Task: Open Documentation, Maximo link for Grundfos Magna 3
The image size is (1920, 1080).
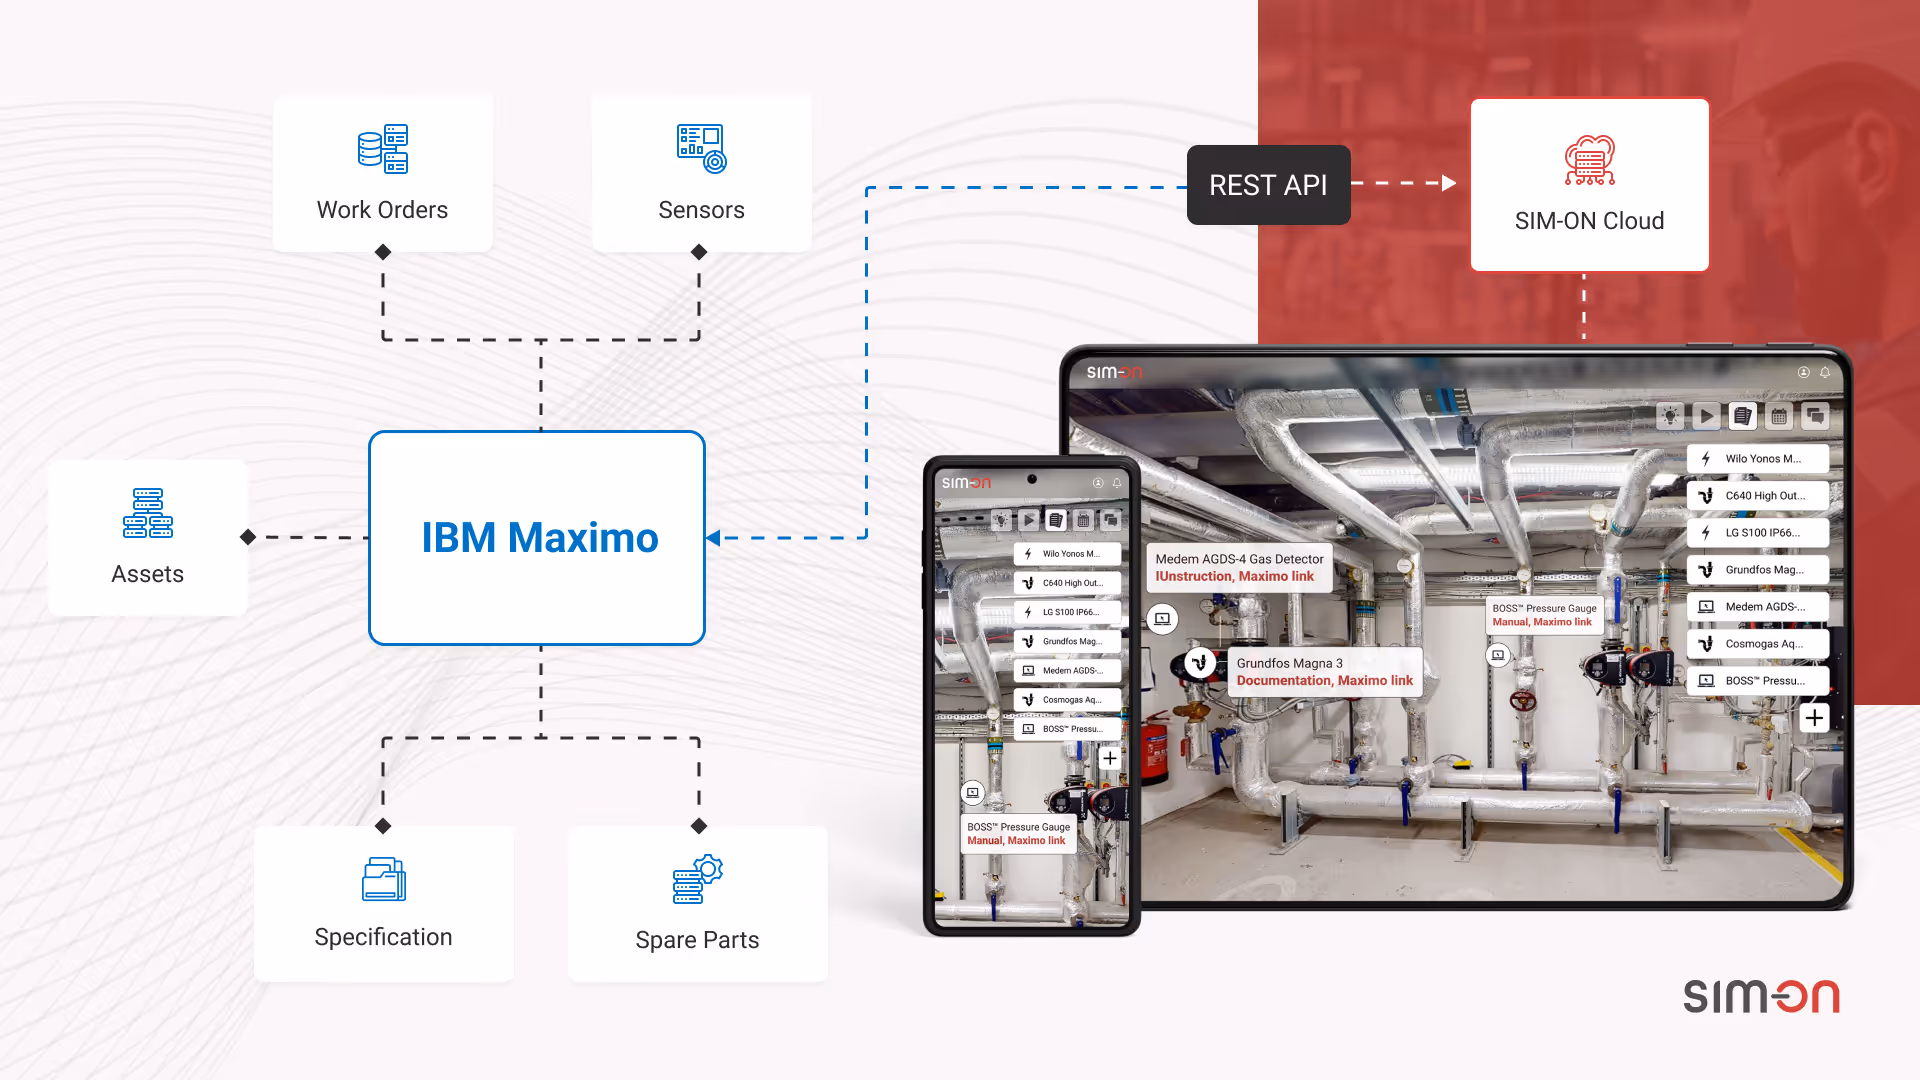Action: (x=1324, y=681)
